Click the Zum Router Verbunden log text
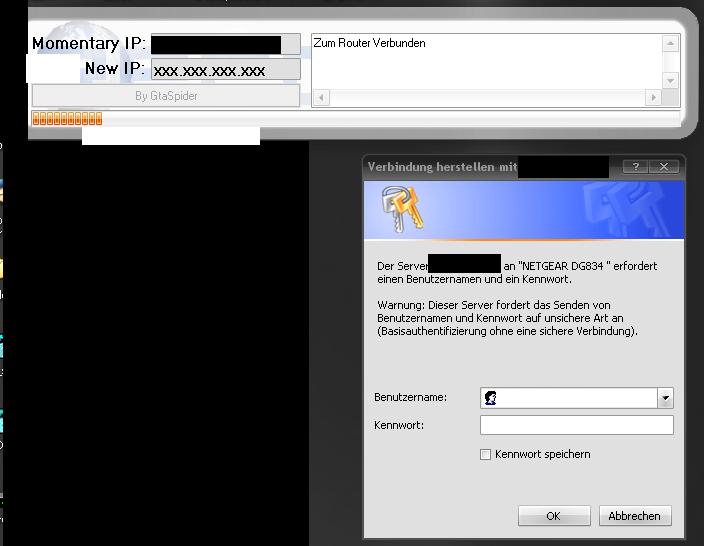Screen dimensions: 704x546 369,44
